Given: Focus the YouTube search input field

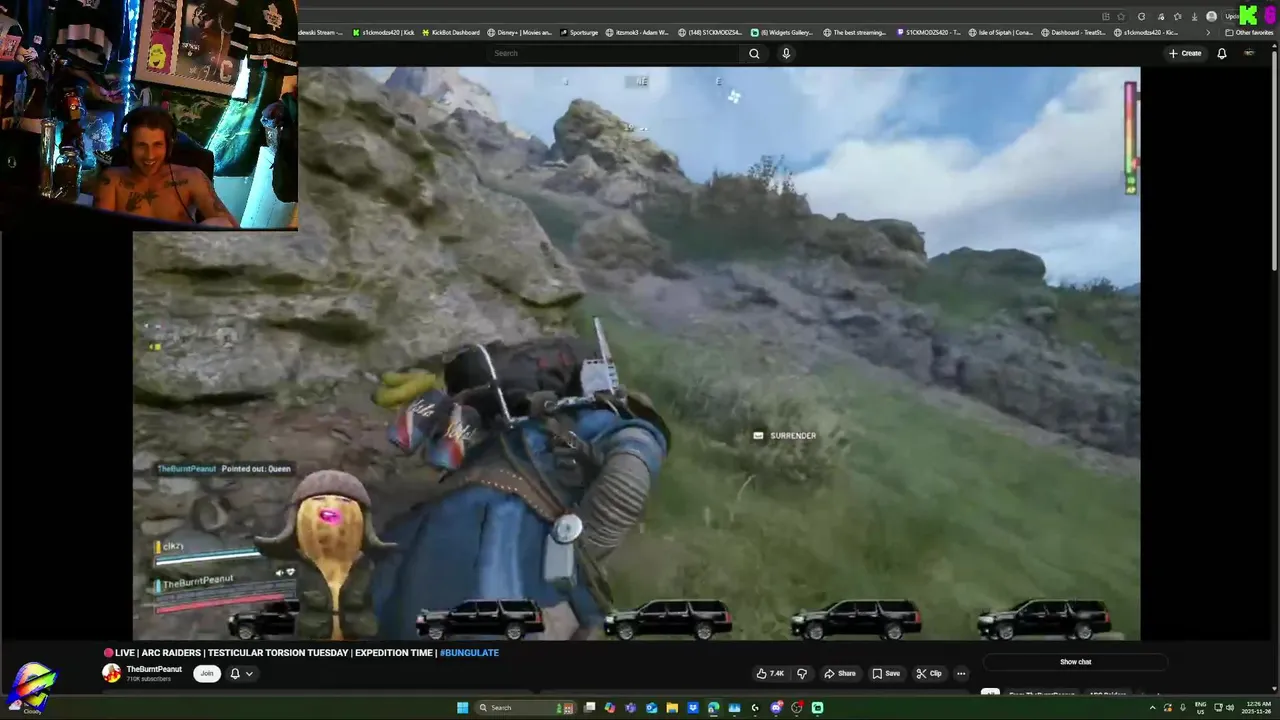Looking at the screenshot, I should click(615, 53).
